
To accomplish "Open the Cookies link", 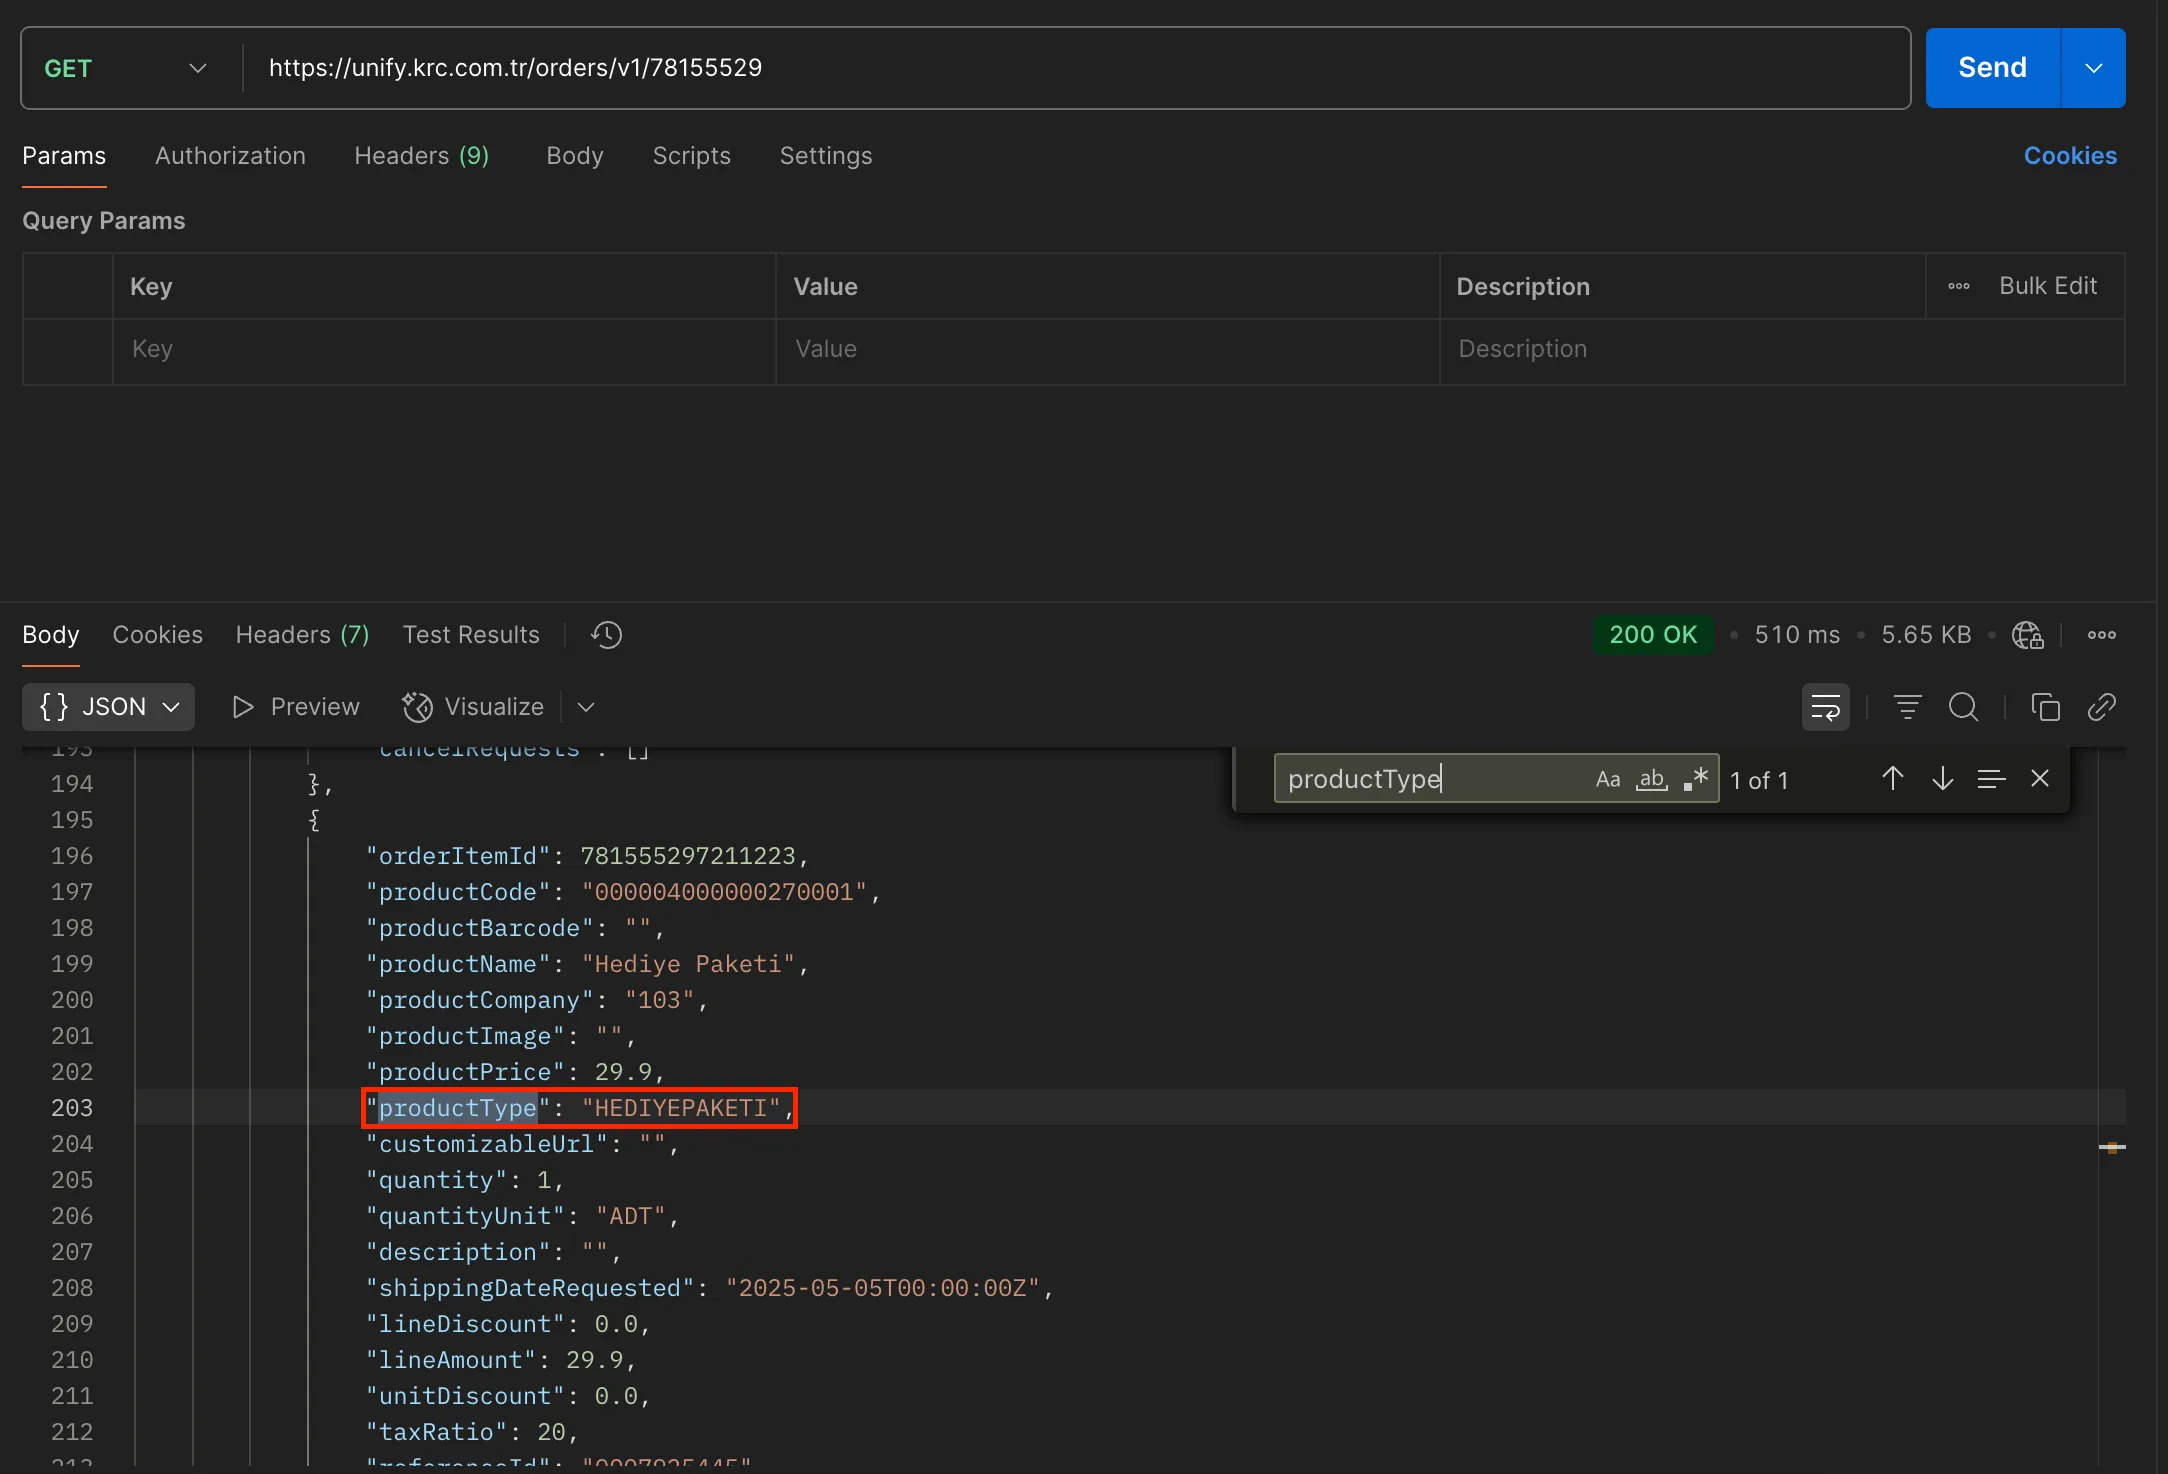I will pyautogui.click(x=2070, y=156).
